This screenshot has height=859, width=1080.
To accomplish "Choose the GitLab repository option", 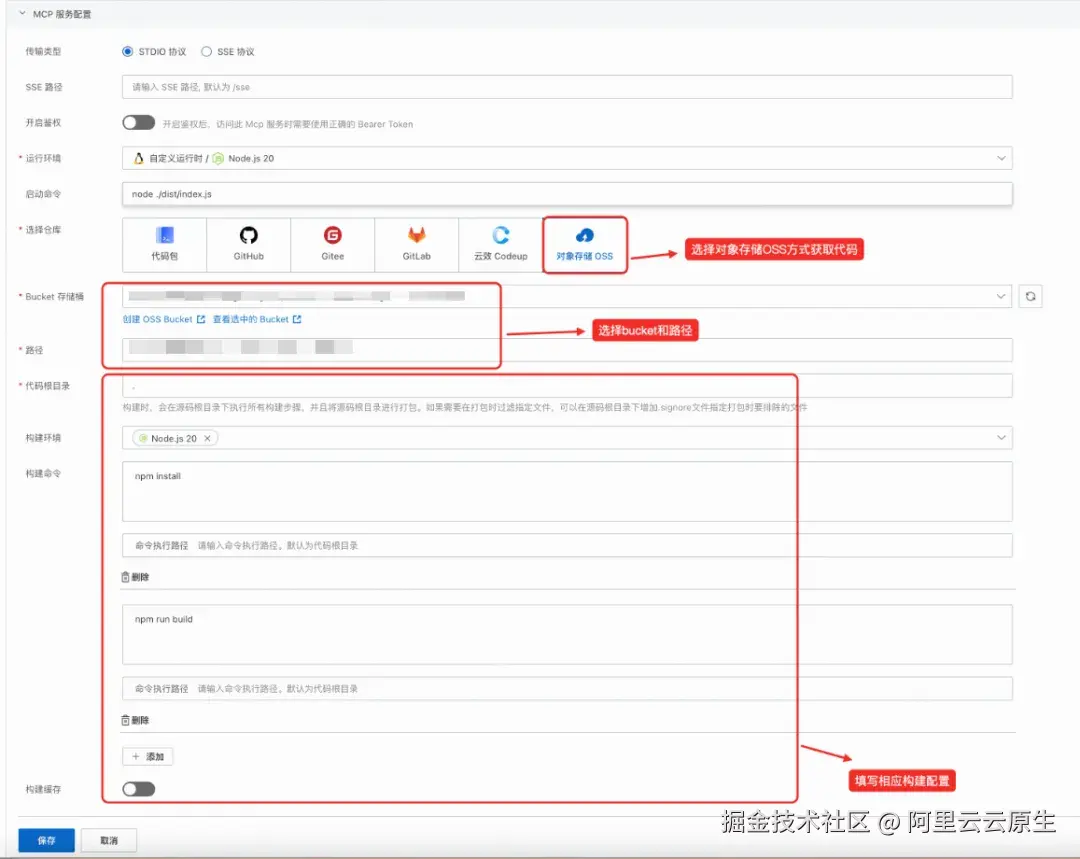I will tap(417, 245).
